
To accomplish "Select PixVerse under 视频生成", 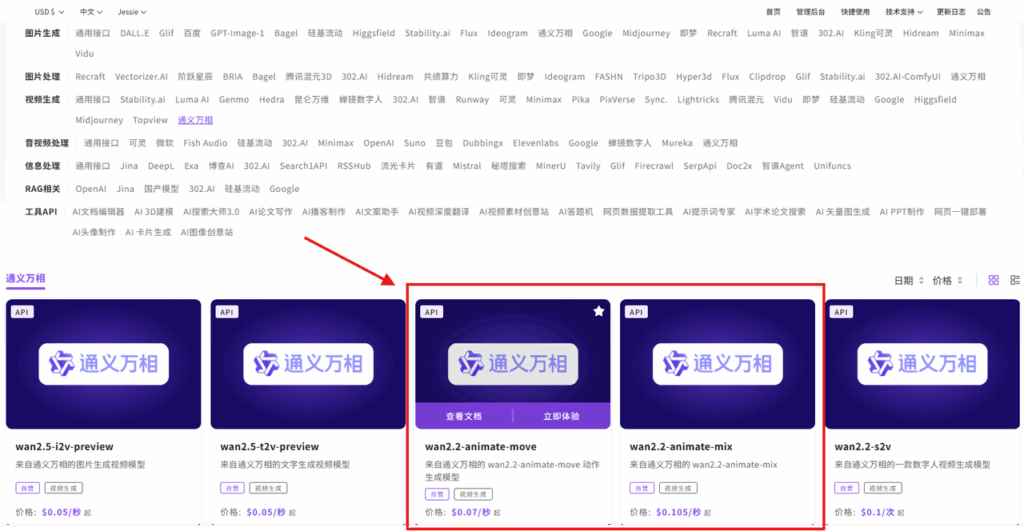I will [617, 100].
